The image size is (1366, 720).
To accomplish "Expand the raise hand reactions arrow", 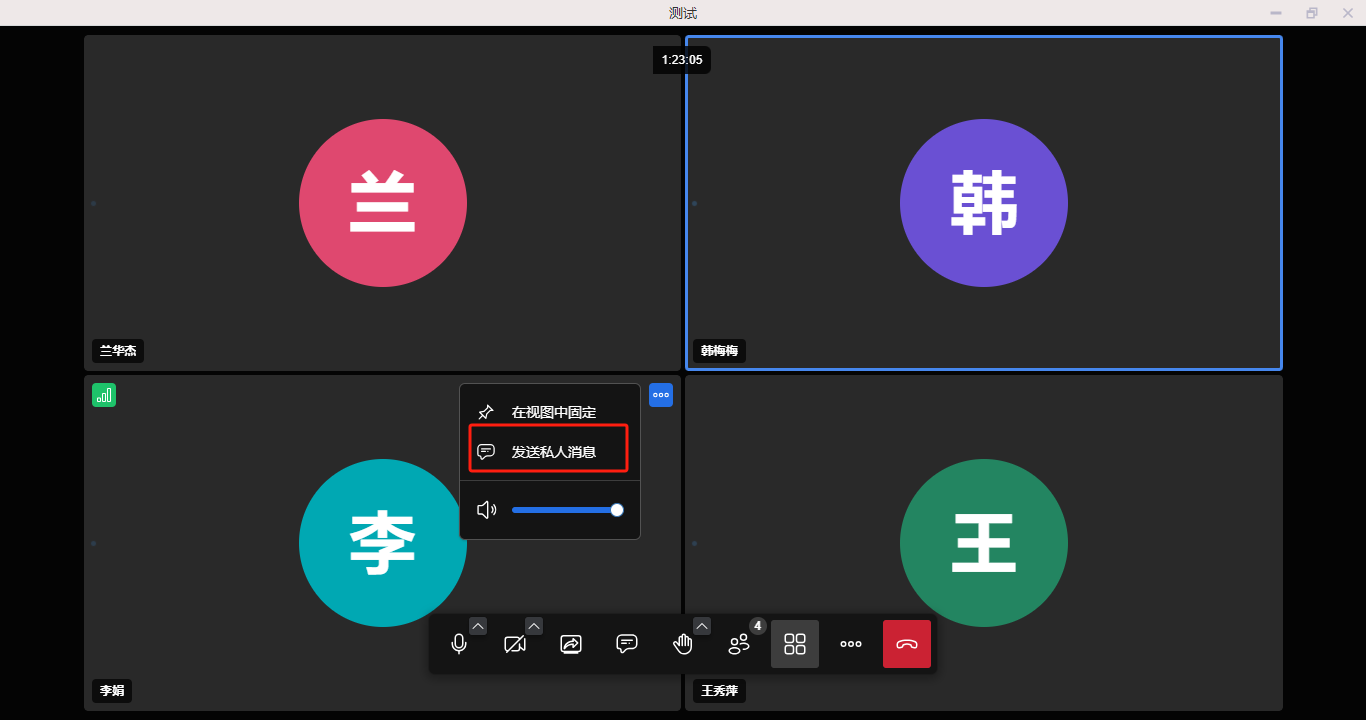I will tap(702, 626).
